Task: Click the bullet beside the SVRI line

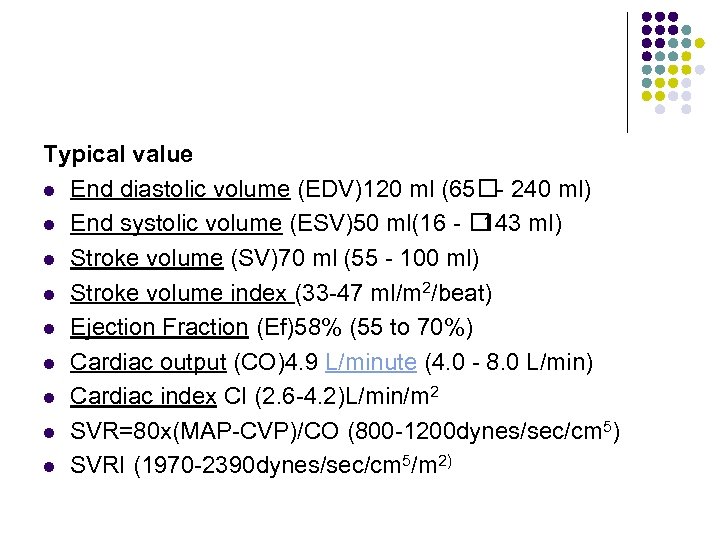Action: (49, 466)
